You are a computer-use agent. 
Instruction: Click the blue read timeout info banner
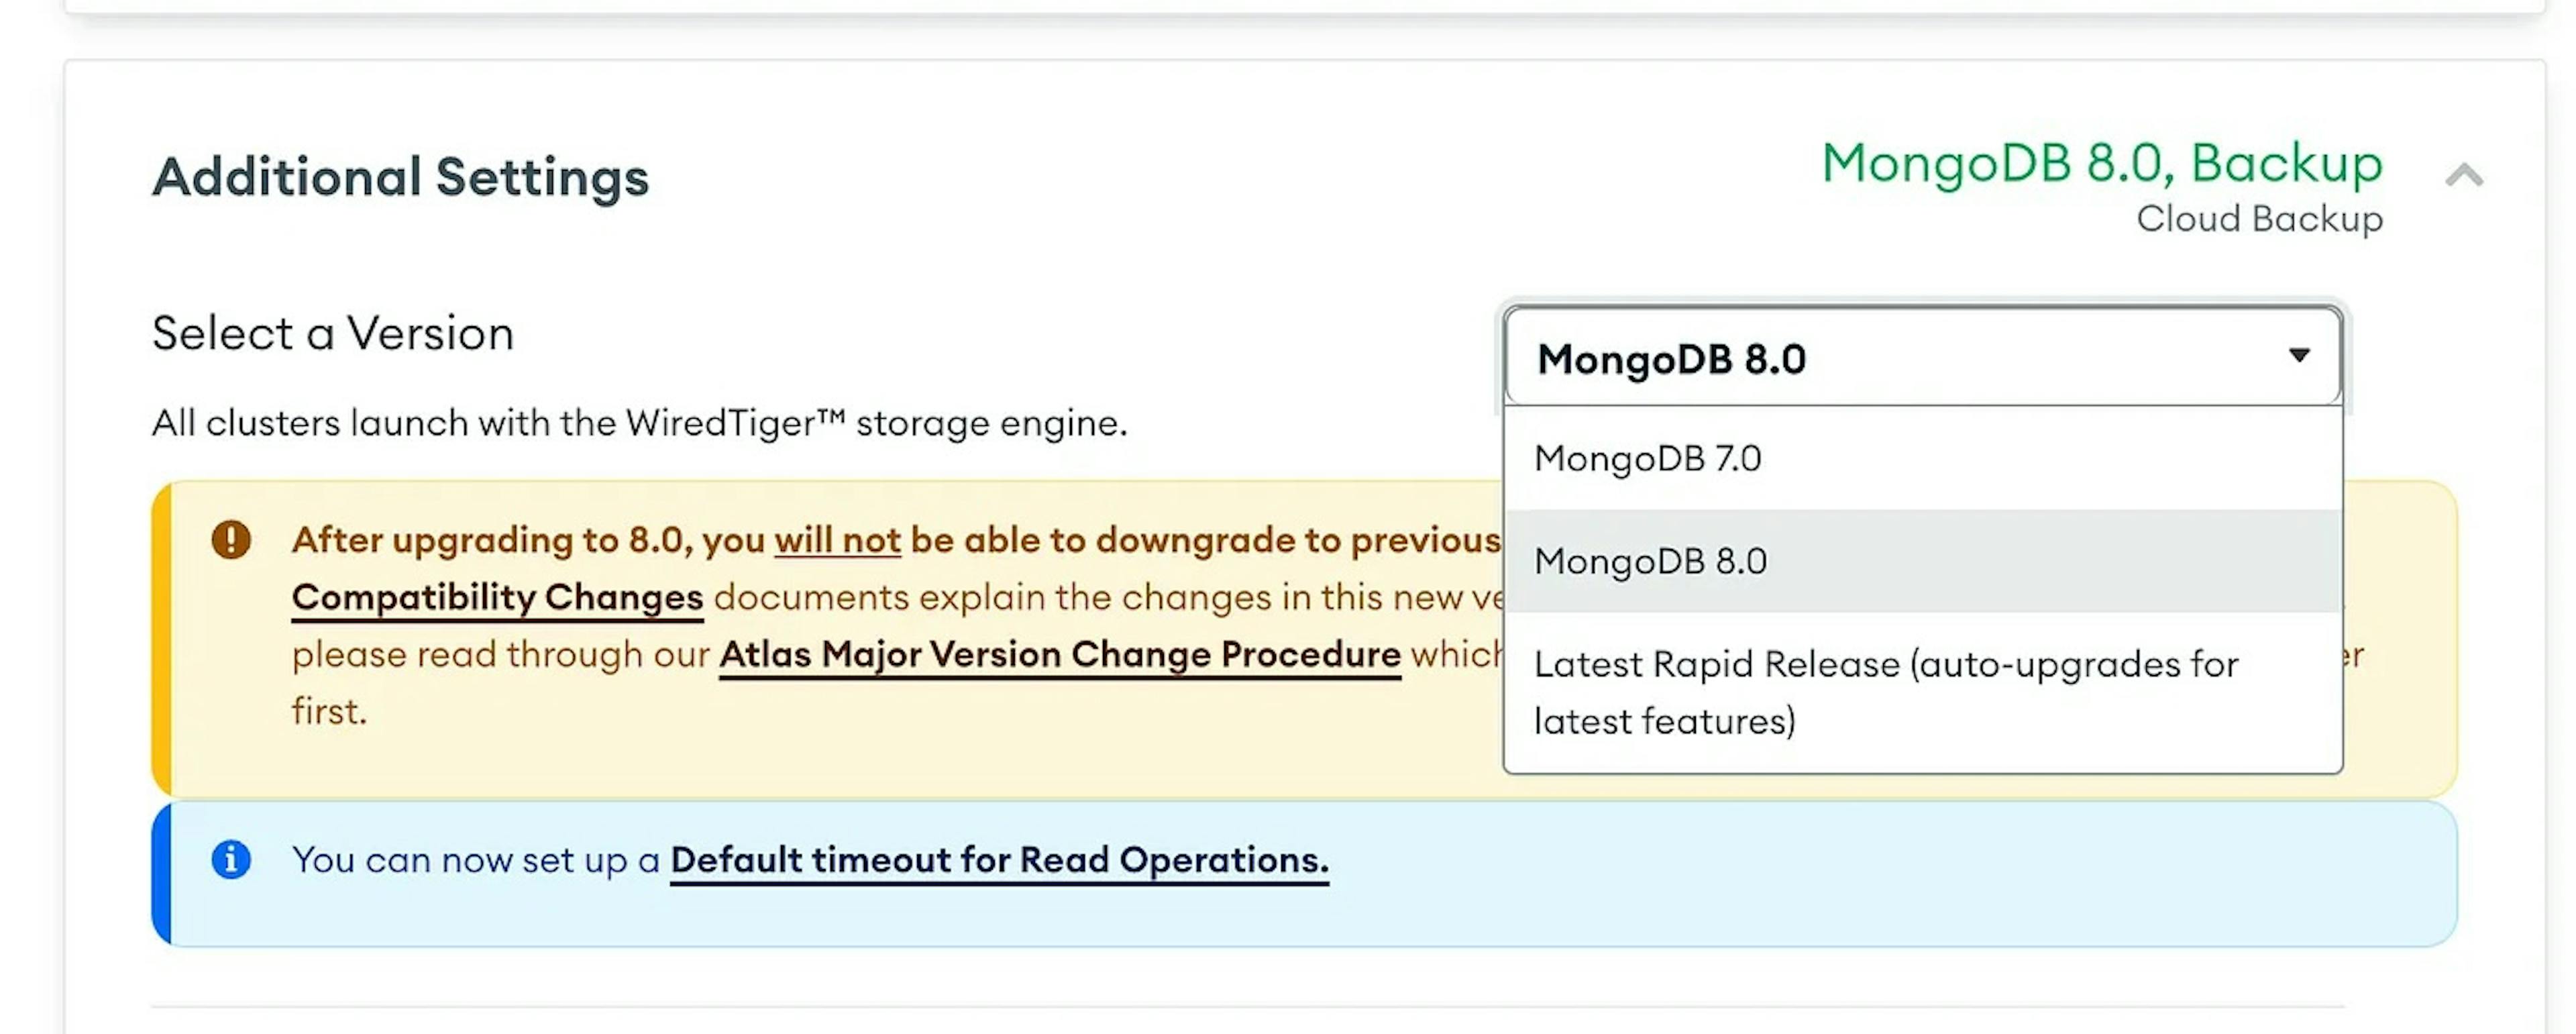pos(1304,874)
